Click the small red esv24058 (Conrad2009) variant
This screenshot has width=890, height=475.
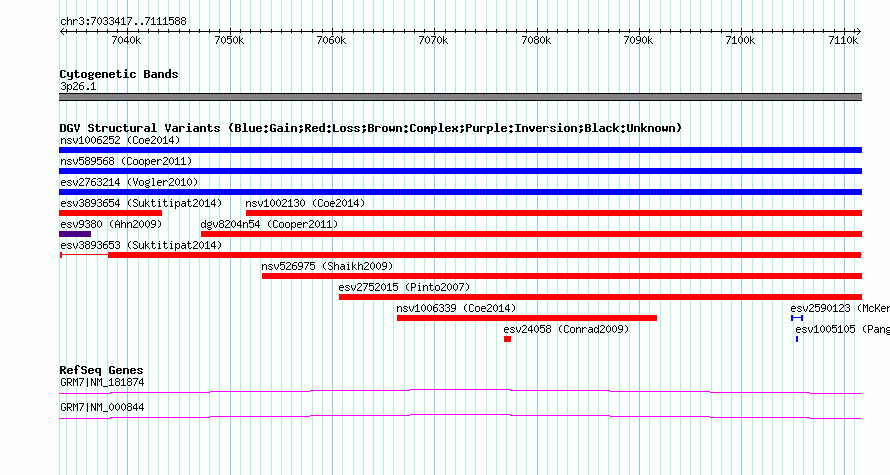(x=507, y=339)
